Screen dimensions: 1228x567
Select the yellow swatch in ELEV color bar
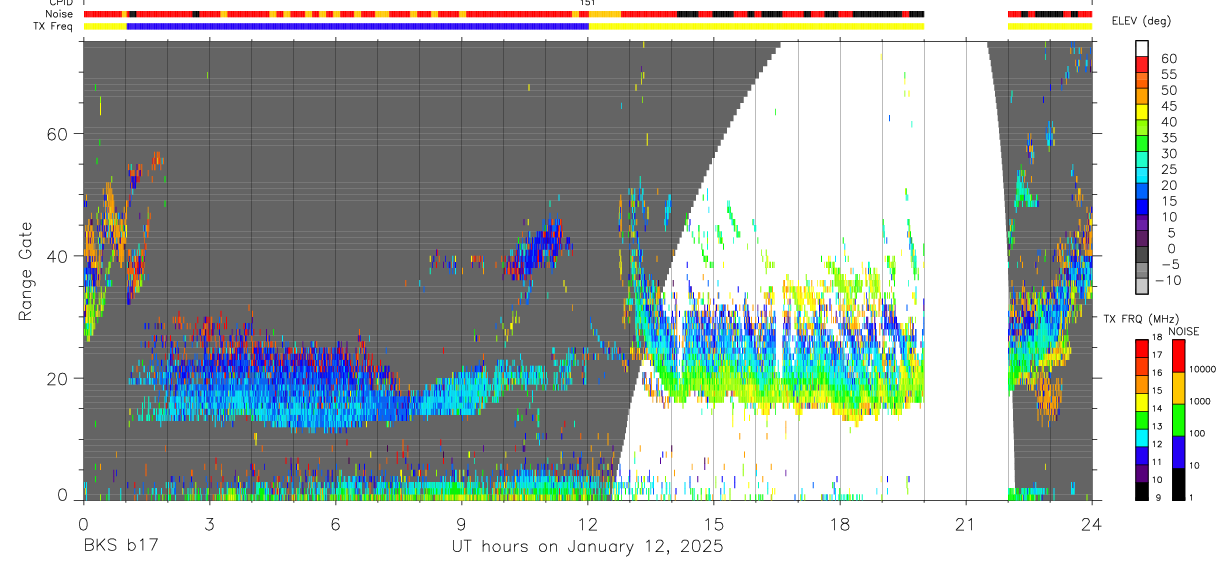click(x=1143, y=114)
